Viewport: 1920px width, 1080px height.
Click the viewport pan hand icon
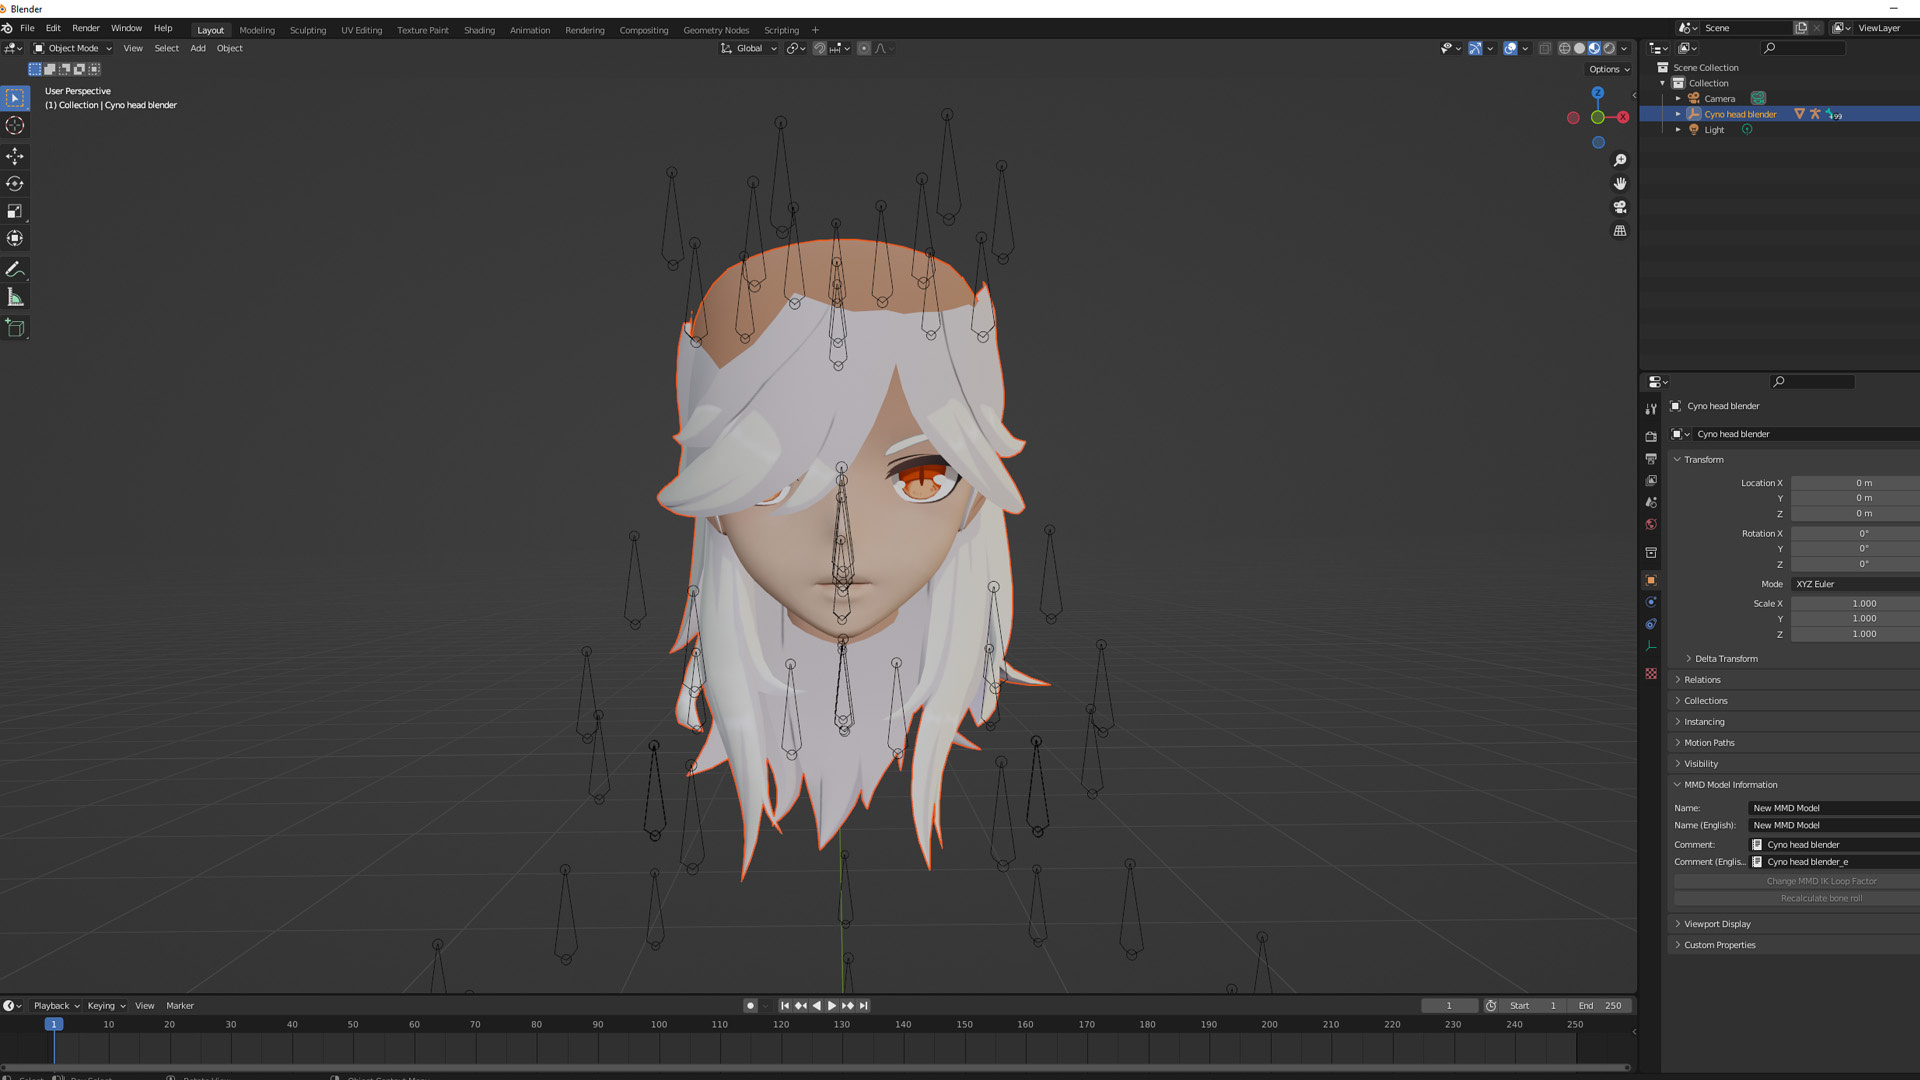pos(1620,184)
